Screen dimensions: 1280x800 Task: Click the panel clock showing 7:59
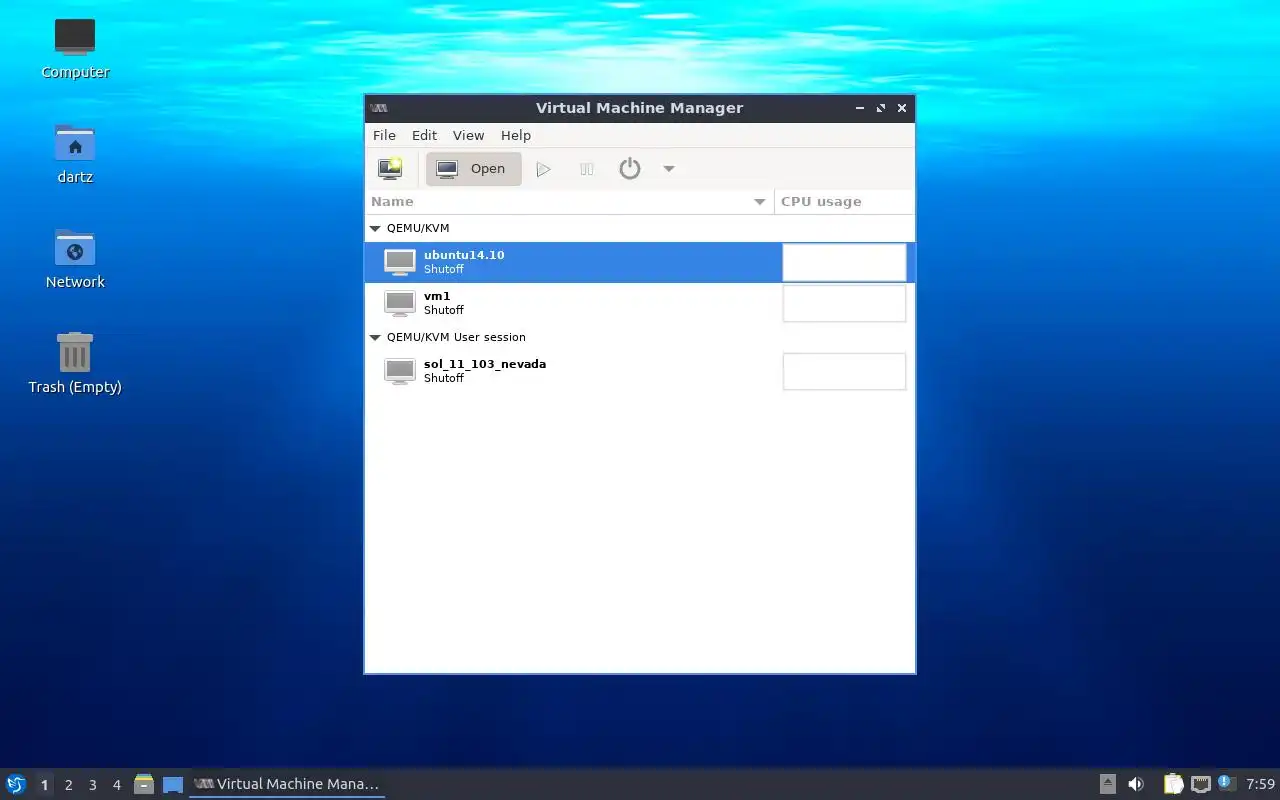[x=1260, y=784]
